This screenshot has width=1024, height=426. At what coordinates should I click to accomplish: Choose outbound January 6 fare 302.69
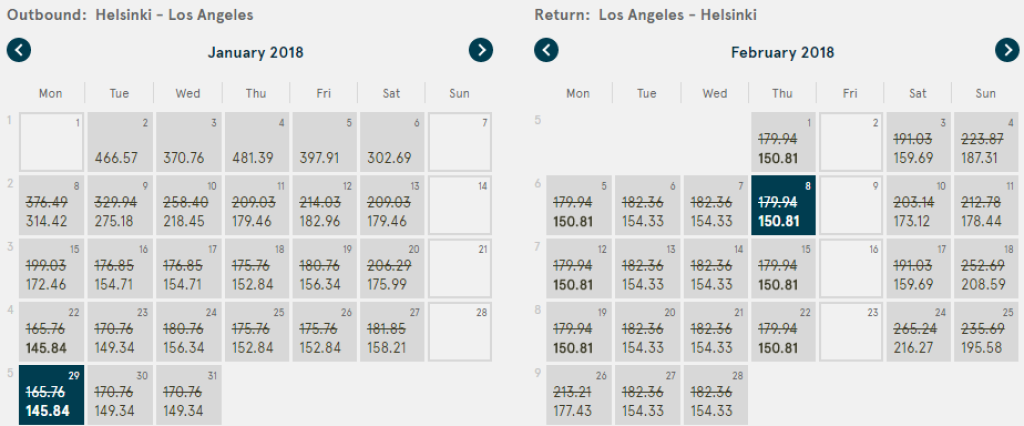pos(391,142)
